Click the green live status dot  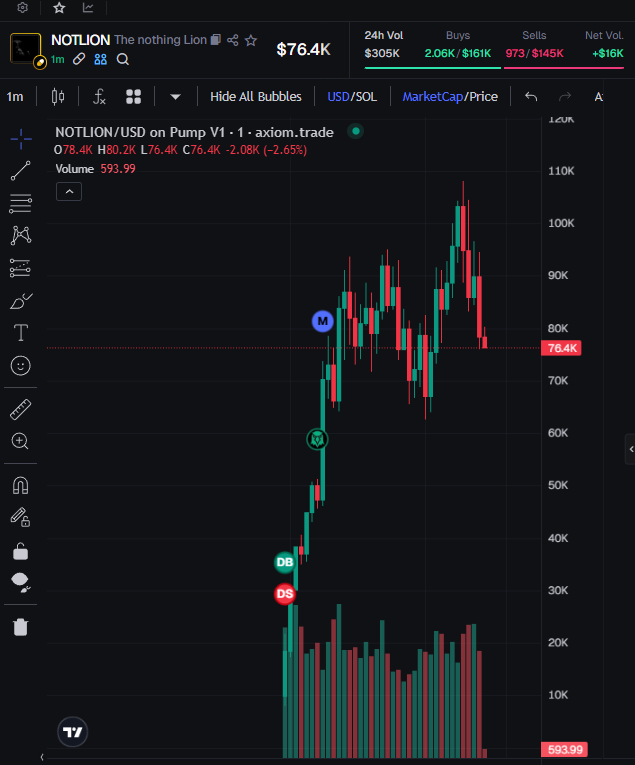[x=356, y=131]
